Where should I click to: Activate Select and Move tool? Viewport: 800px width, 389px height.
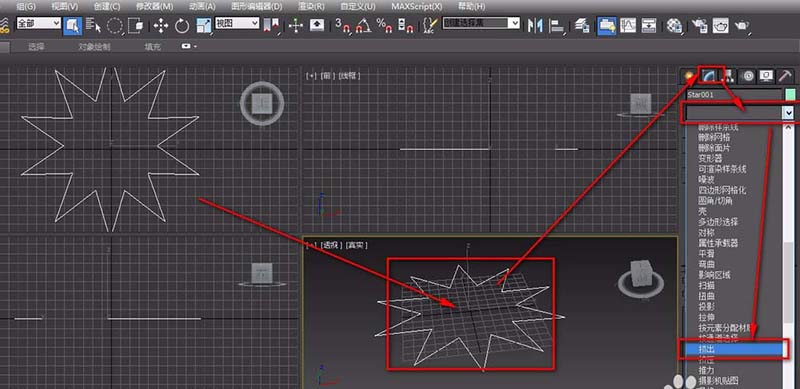point(161,26)
